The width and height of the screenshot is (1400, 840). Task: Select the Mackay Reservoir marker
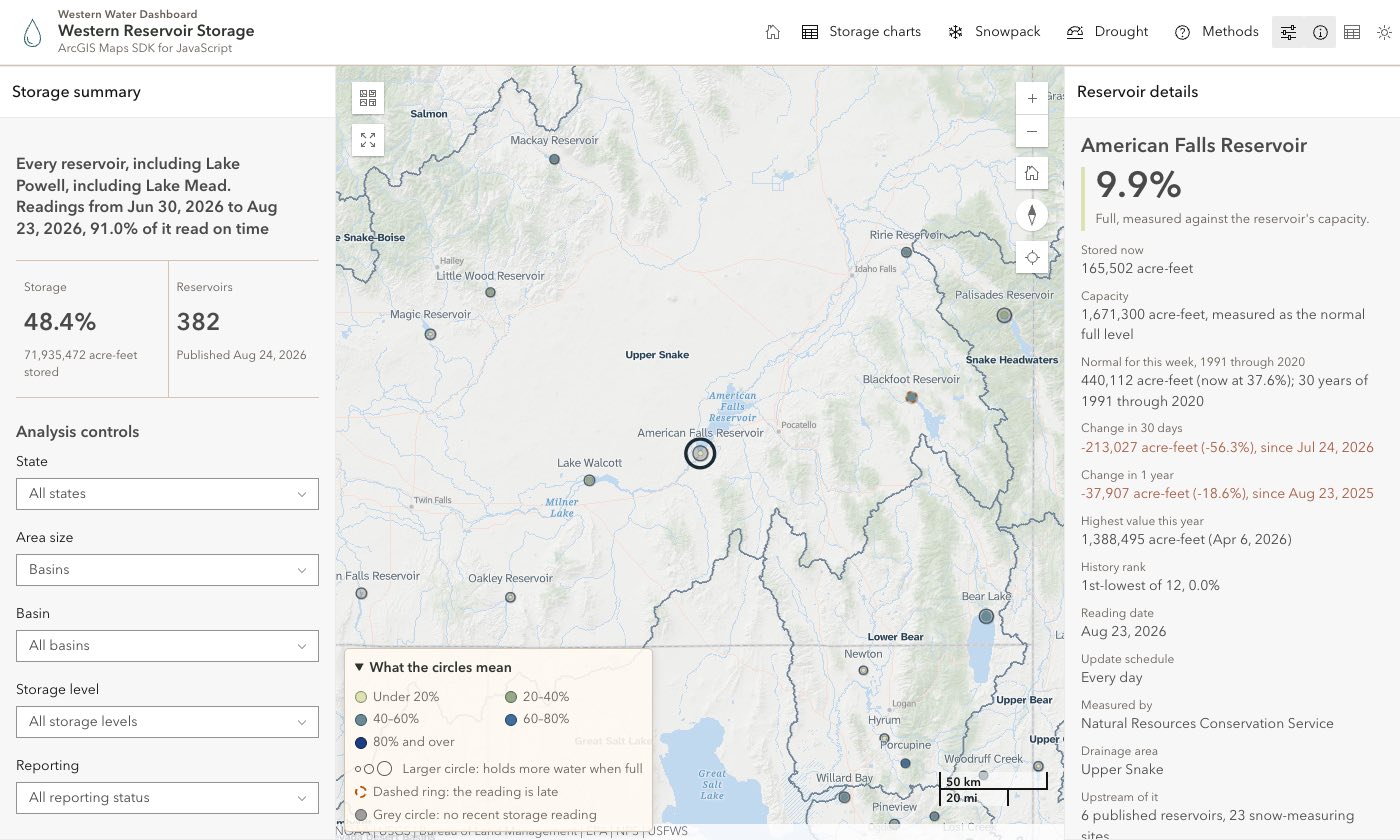(554, 159)
